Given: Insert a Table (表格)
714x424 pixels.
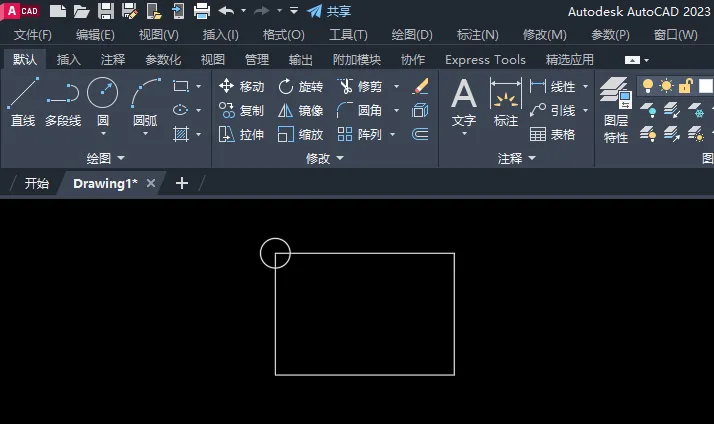Looking at the screenshot, I should (x=553, y=134).
